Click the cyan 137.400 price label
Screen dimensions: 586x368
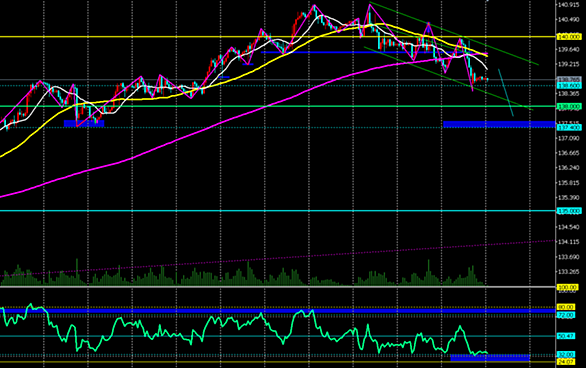pyautogui.click(x=568, y=128)
